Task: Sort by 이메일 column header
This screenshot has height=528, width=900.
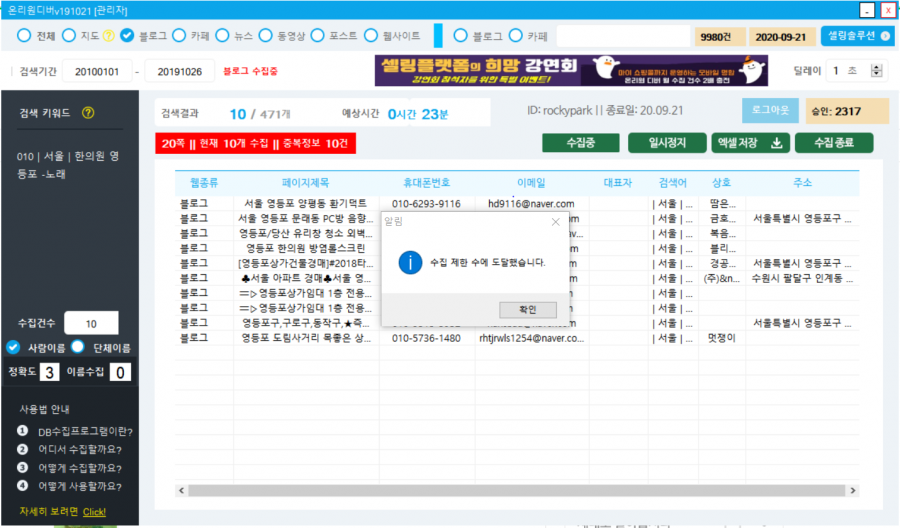Action: (530, 183)
